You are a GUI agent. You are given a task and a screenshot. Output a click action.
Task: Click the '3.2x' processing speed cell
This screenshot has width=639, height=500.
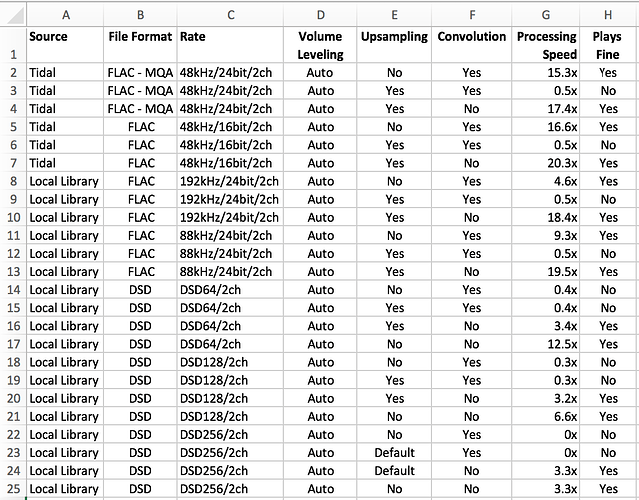[x=546, y=398]
